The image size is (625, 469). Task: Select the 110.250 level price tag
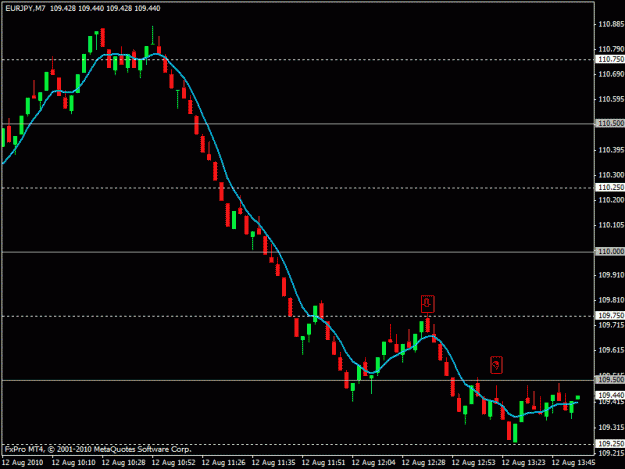tap(610, 187)
